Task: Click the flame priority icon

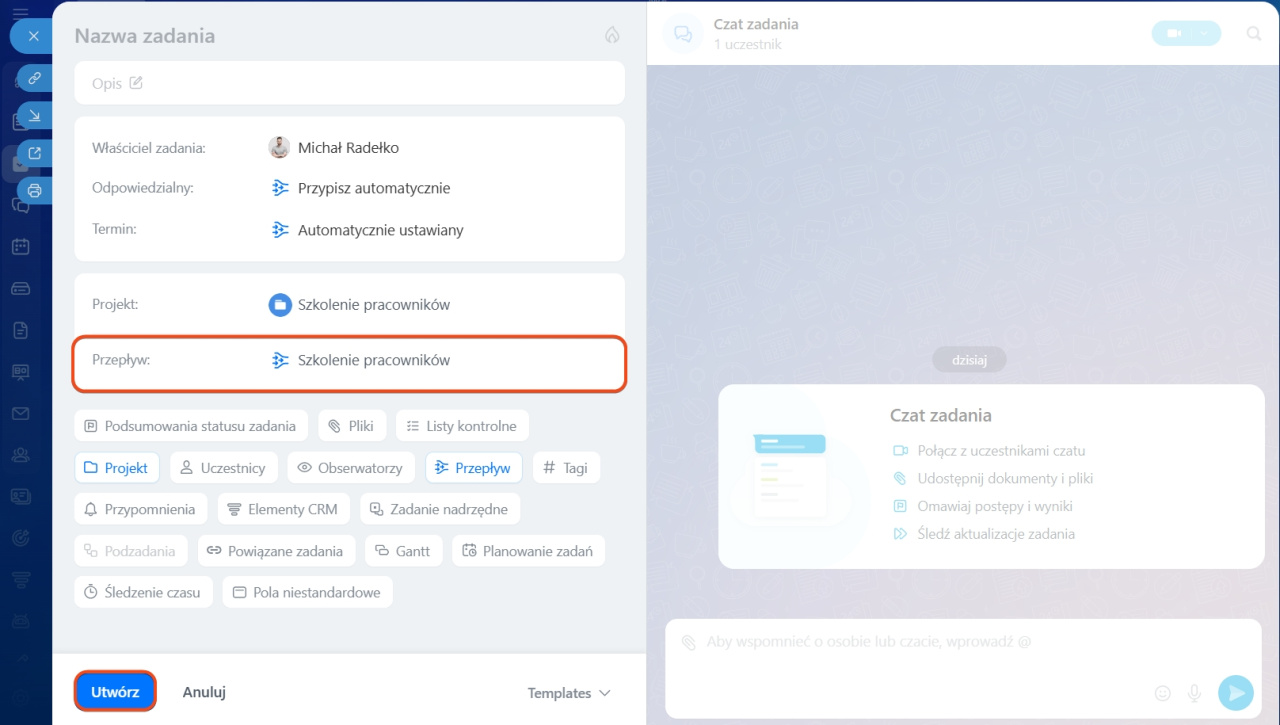Action: (x=612, y=35)
